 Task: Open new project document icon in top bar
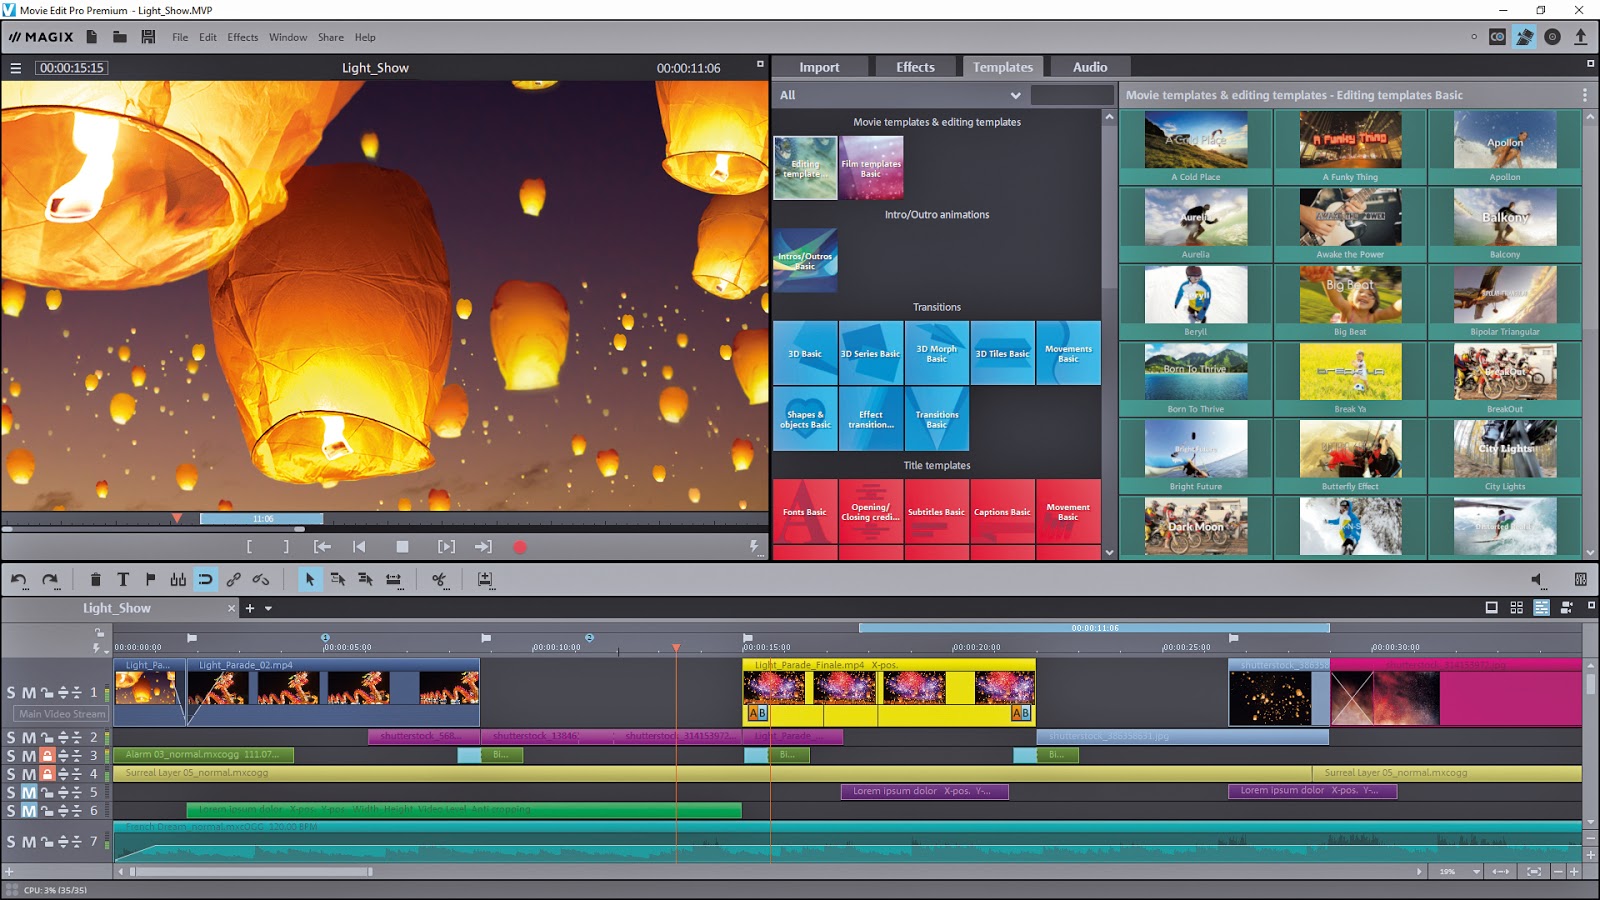click(92, 37)
